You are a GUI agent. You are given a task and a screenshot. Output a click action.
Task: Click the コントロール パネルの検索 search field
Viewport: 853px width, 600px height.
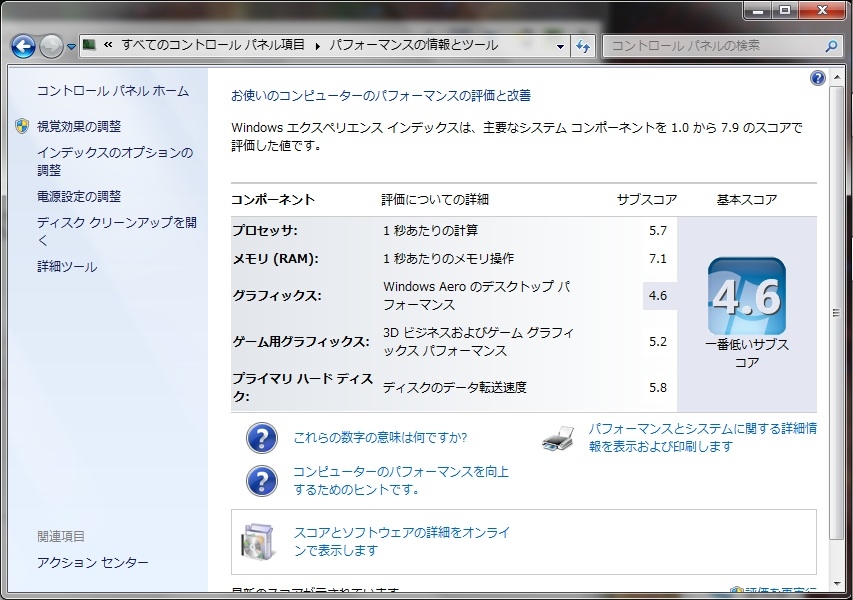point(710,46)
